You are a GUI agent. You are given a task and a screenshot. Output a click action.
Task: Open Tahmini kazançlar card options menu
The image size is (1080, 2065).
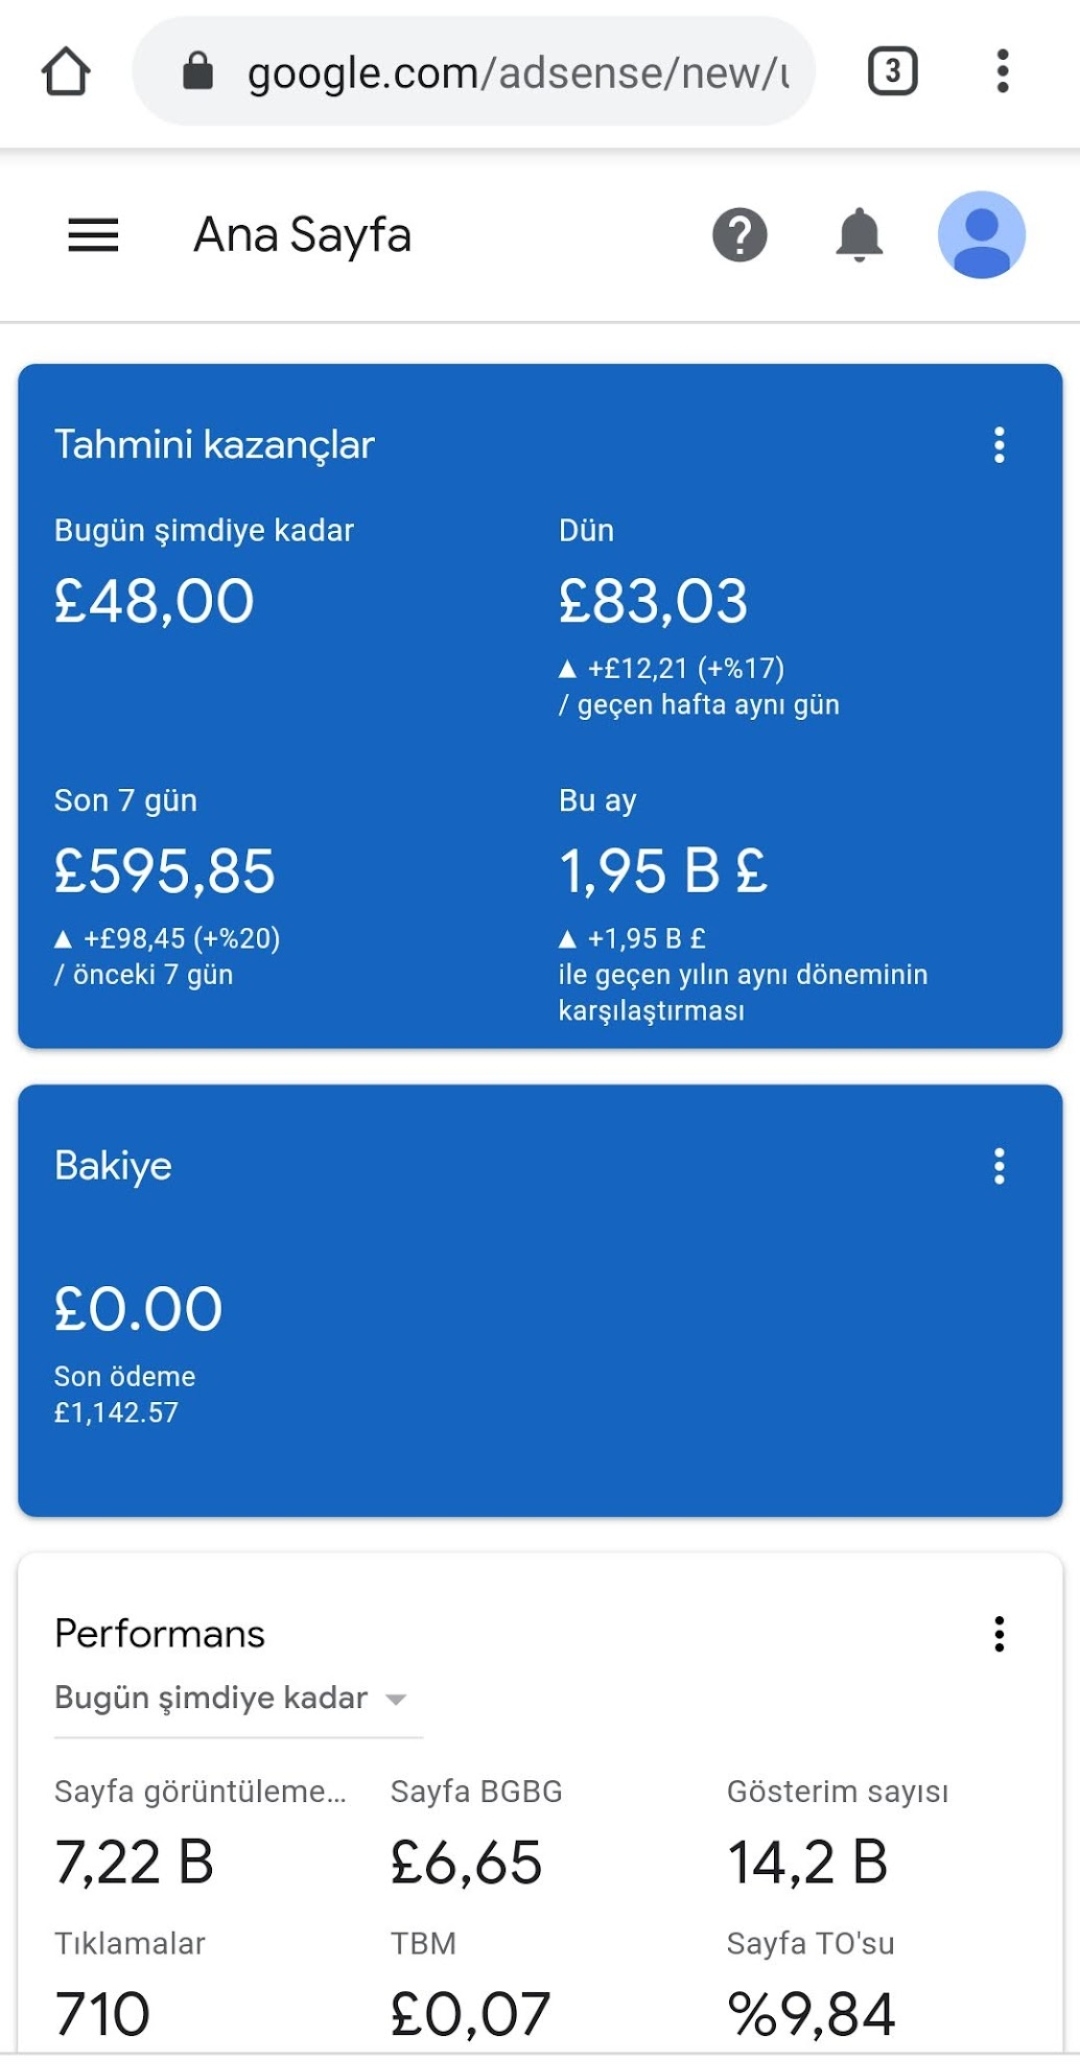coord(999,445)
